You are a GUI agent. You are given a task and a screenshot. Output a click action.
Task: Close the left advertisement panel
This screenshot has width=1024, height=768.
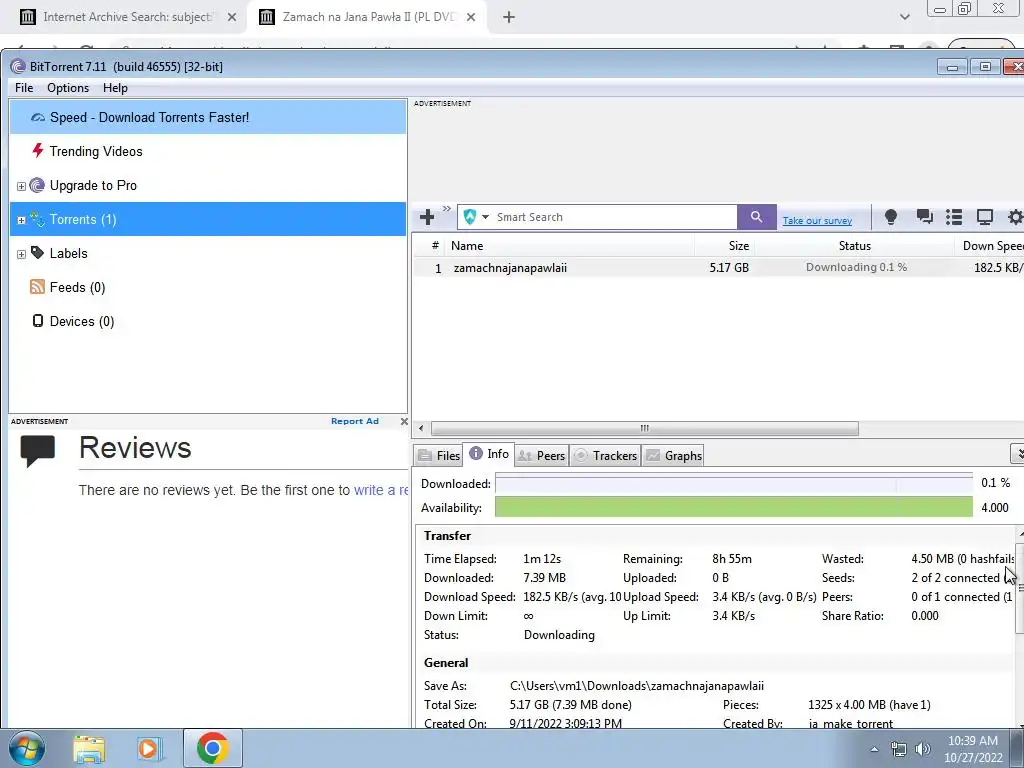pyautogui.click(x=404, y=421)
